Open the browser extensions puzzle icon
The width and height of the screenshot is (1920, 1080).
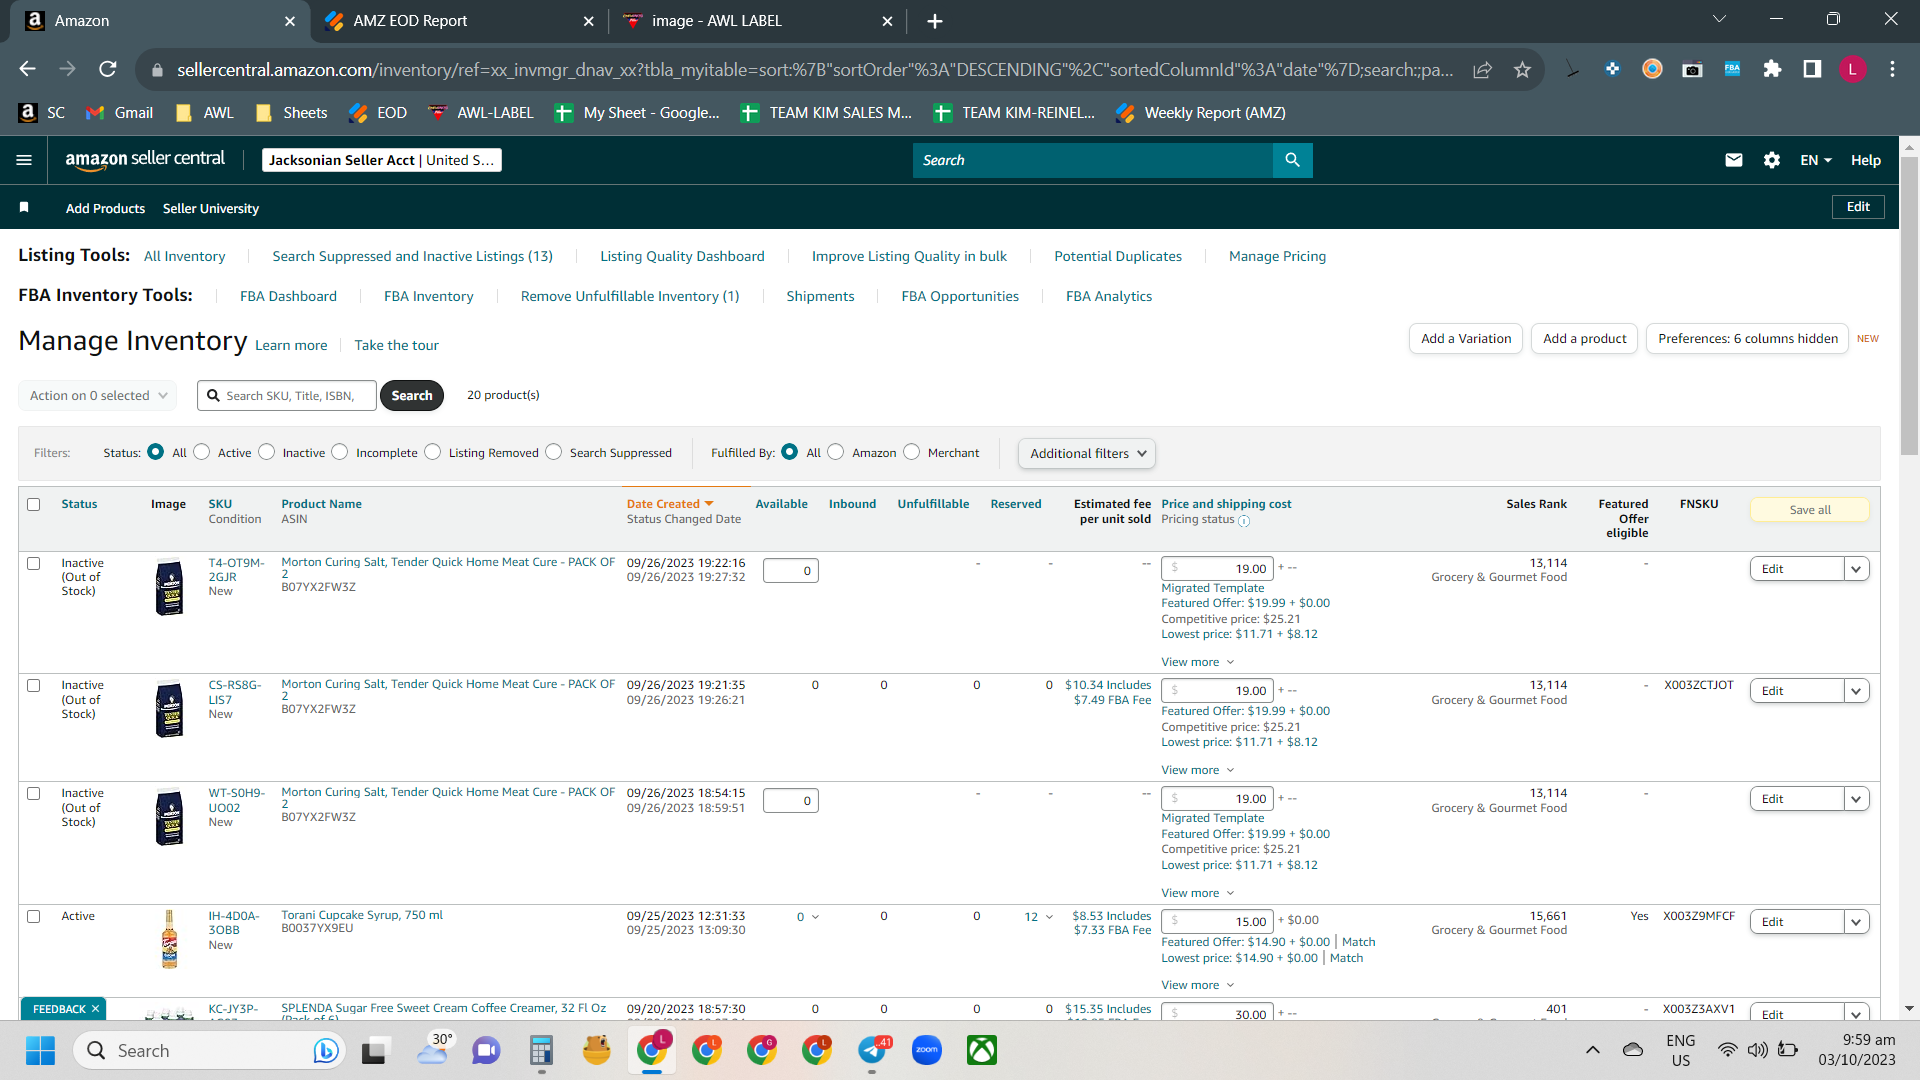tap(1772, 69)
